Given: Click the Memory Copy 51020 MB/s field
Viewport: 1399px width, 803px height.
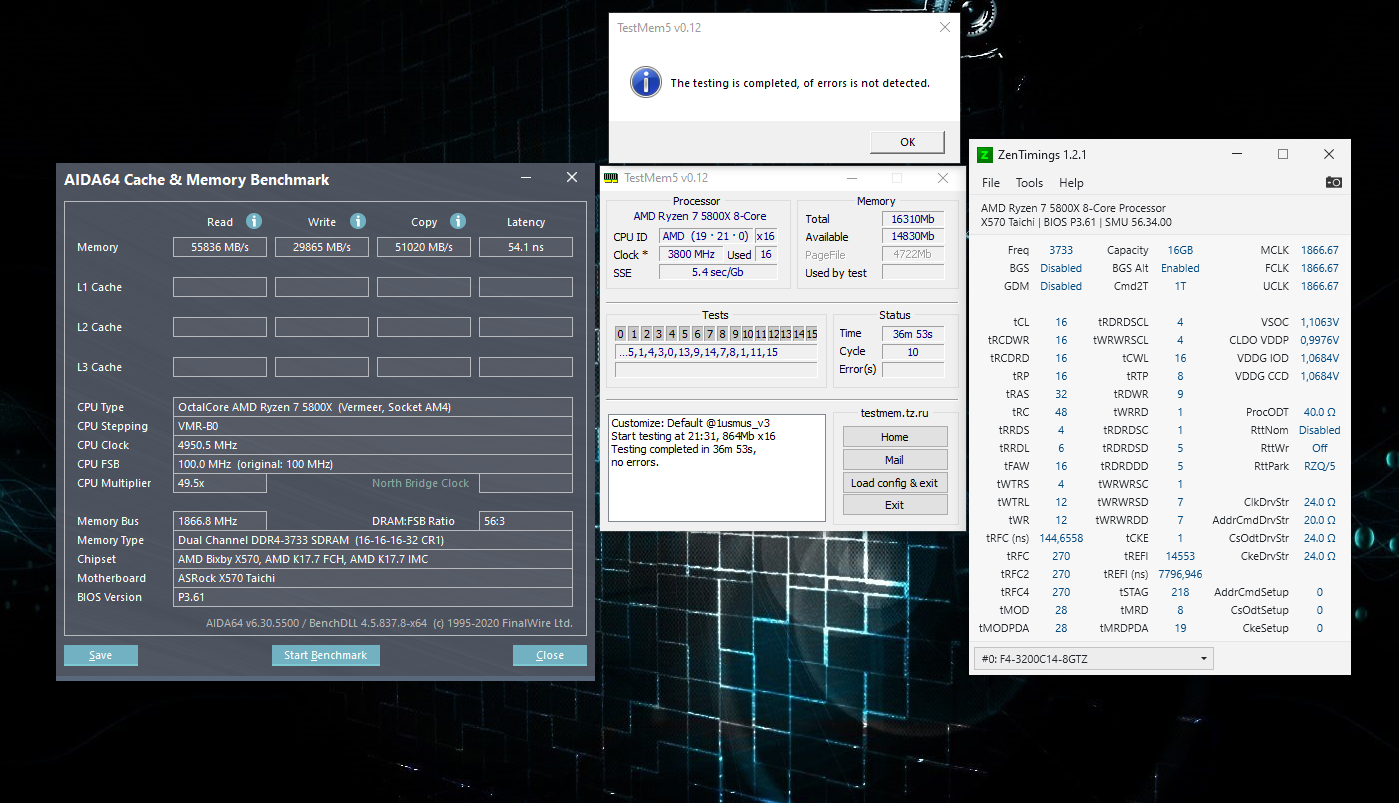Looking at the screenshot, I should pyautogui.click(x=424, y=247).
